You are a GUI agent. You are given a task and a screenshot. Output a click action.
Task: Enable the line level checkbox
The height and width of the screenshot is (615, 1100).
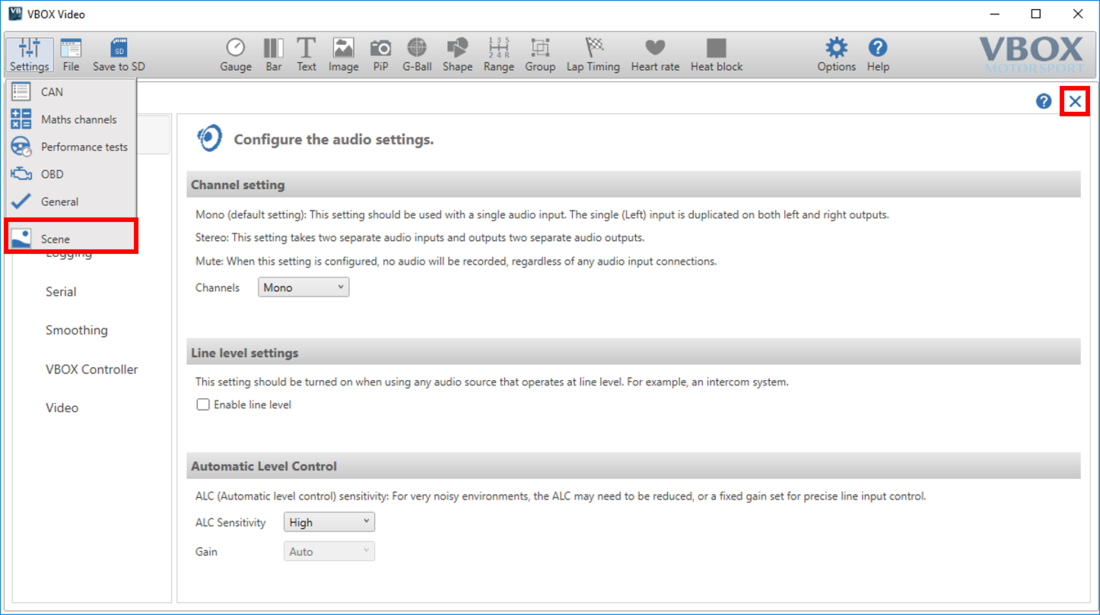click(203, 405)
